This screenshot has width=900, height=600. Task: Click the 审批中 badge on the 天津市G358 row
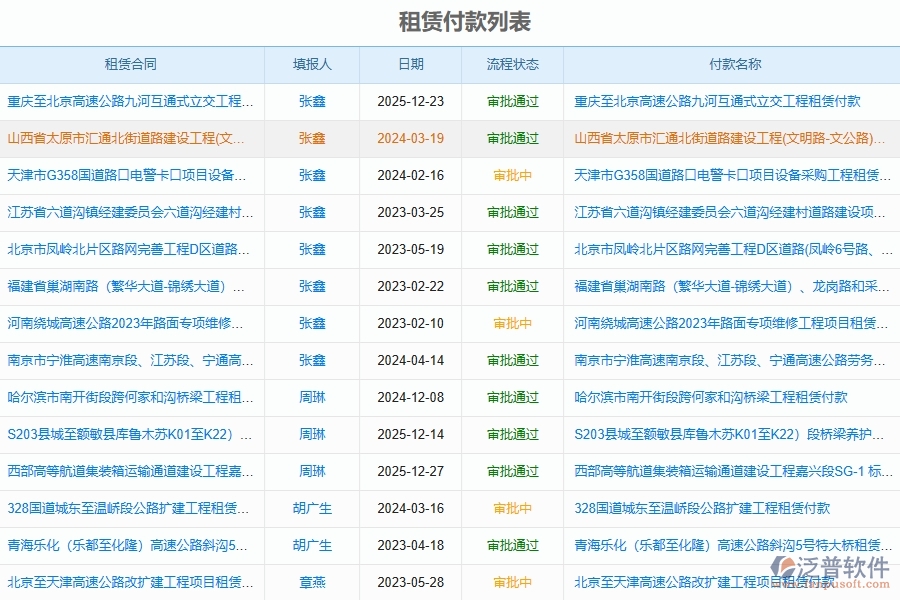(x=511, y=175)
